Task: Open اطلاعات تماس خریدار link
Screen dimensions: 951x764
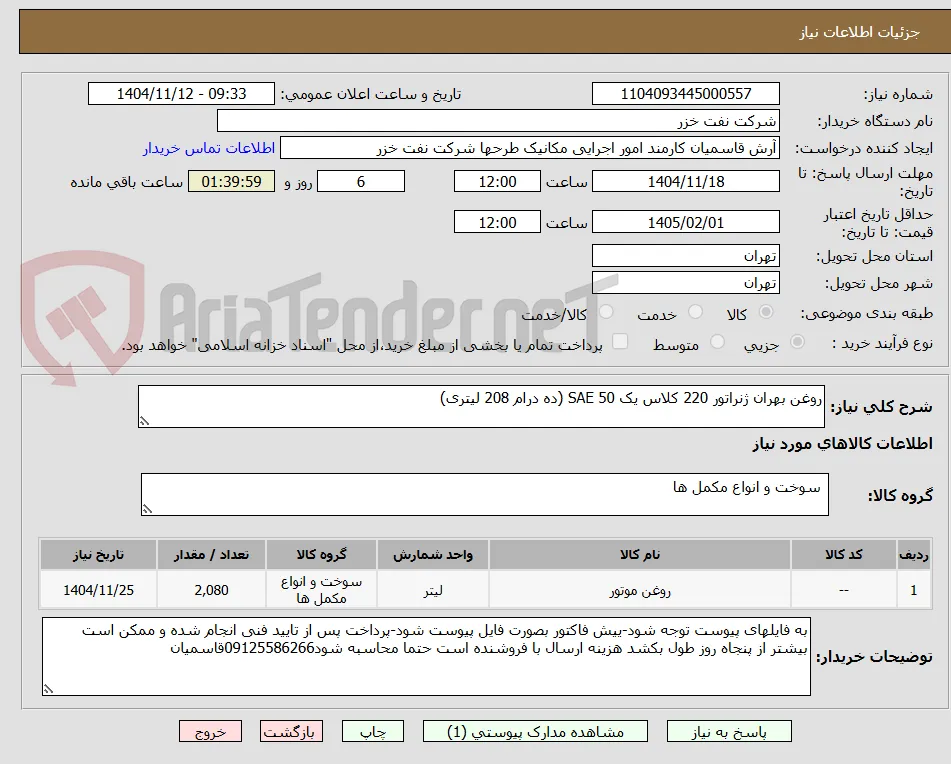Action: (x=209, y=149)
